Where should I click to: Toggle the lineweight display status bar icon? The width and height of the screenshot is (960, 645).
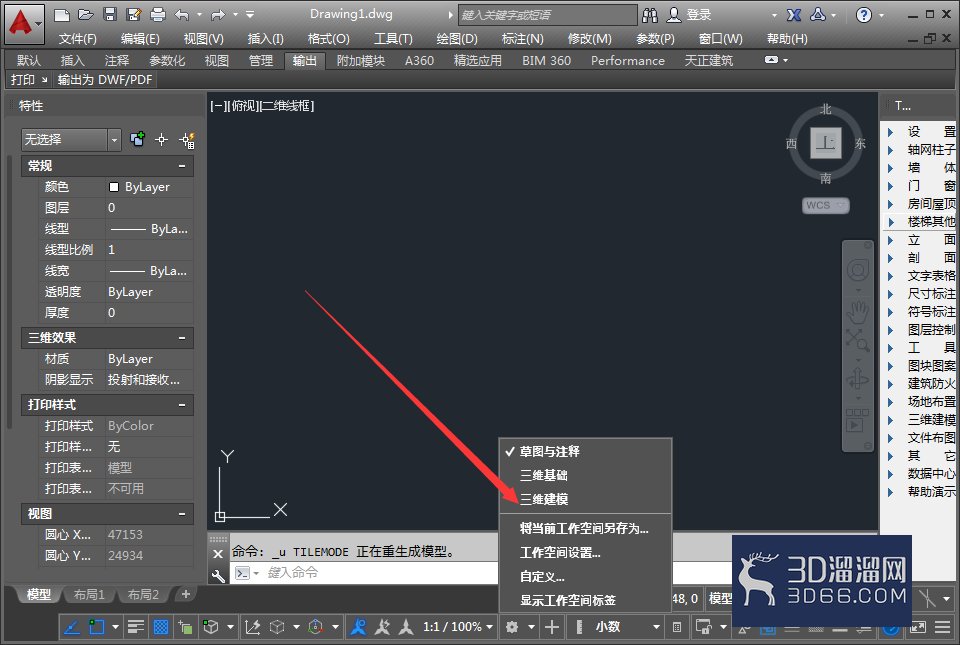(x=135, y=627)
